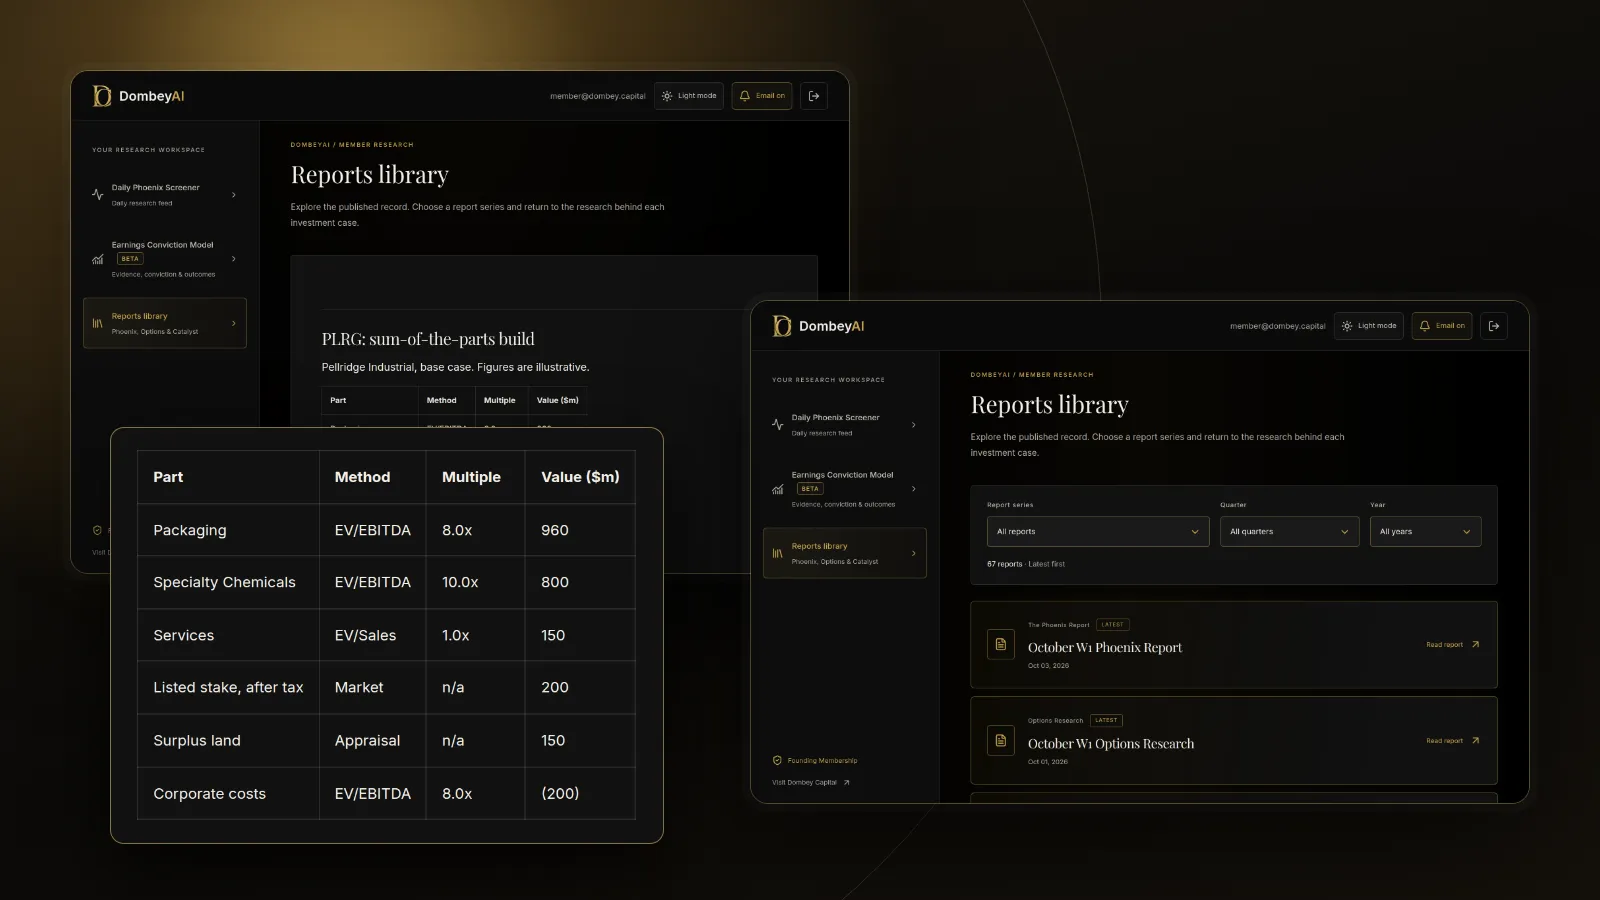1600x900 pixels.
Task: Open the Year dropdown showing All years
Action: click(1426, 532)
